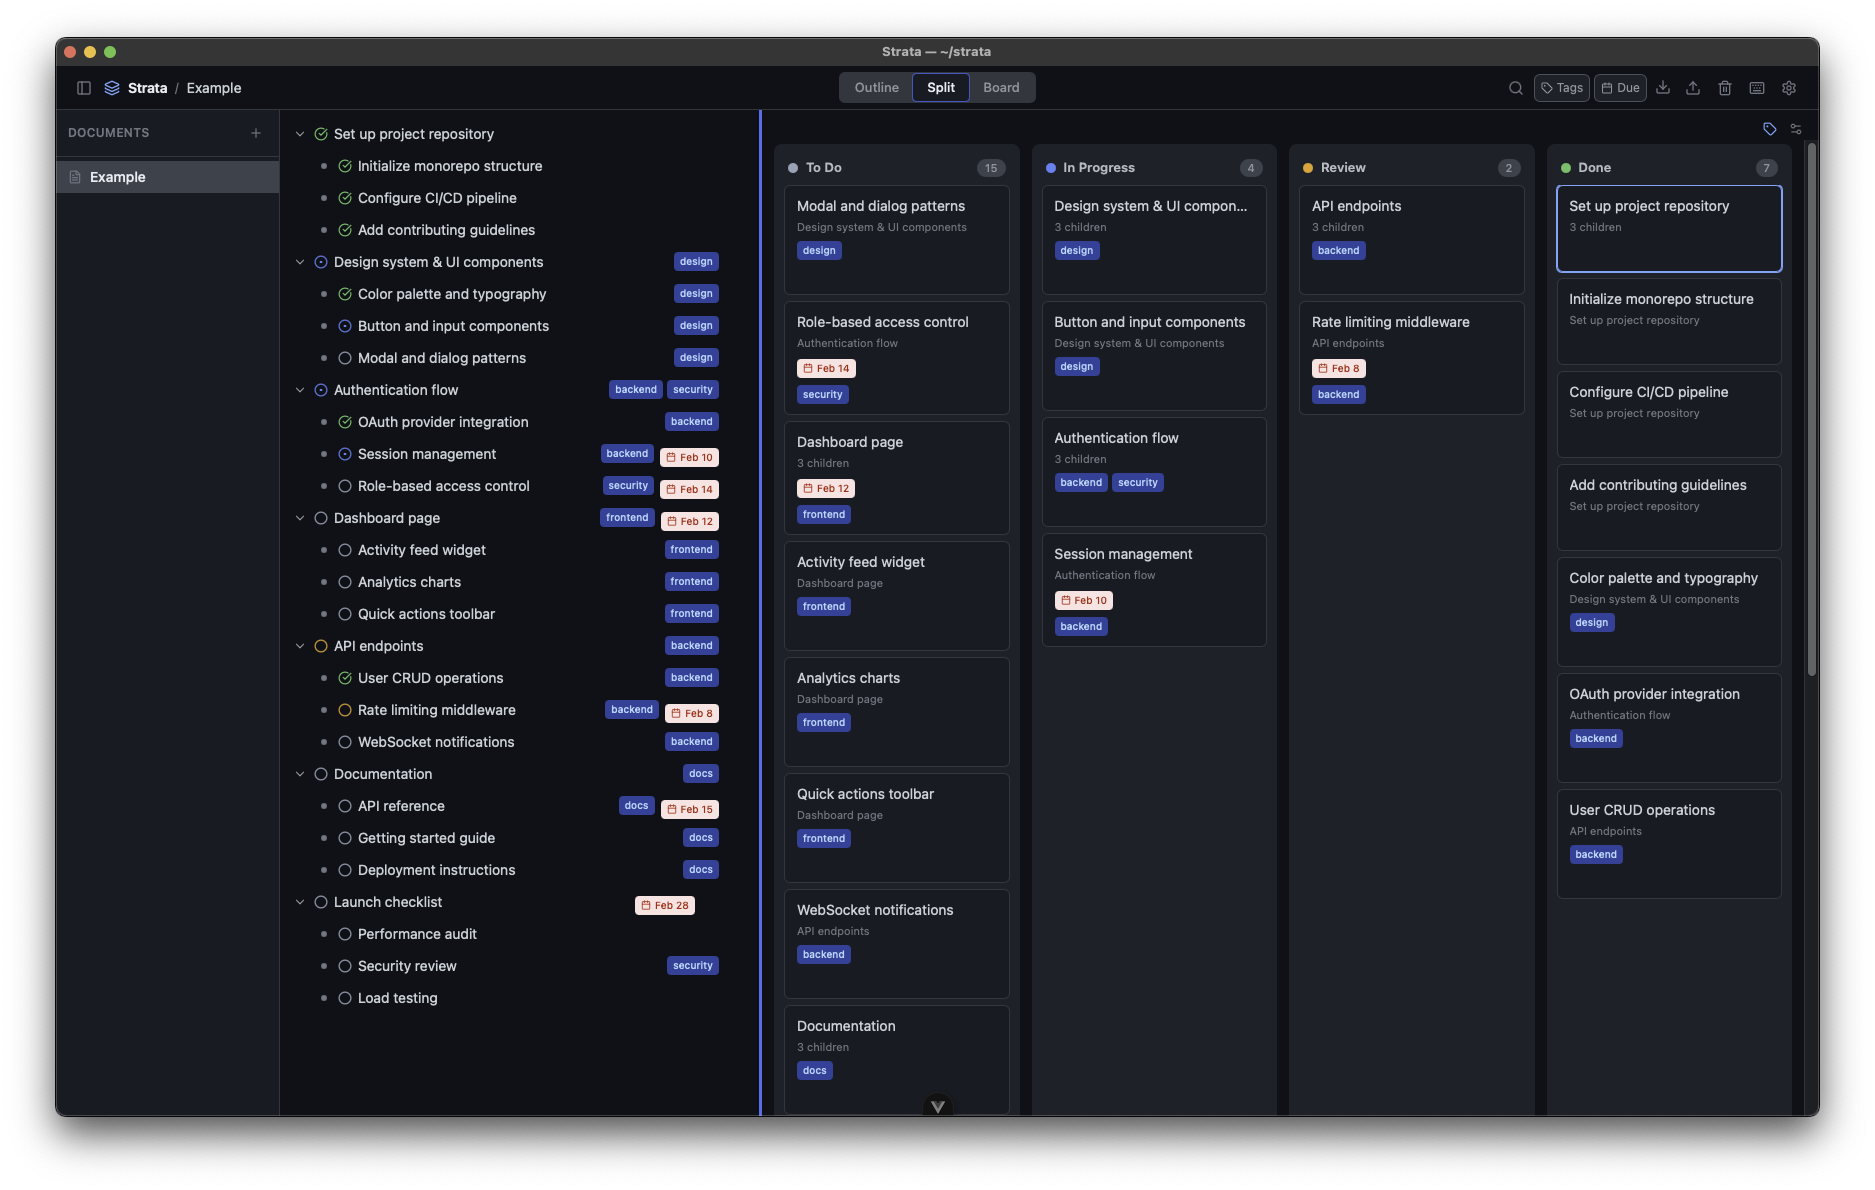Click the board vertical scrollbar
1875x1190 pixels.
click(x=1812, y=410)
